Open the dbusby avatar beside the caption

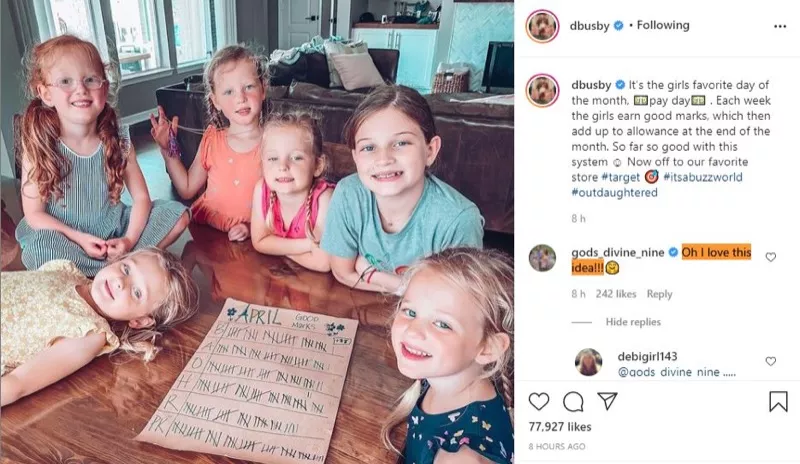[542, 90]
